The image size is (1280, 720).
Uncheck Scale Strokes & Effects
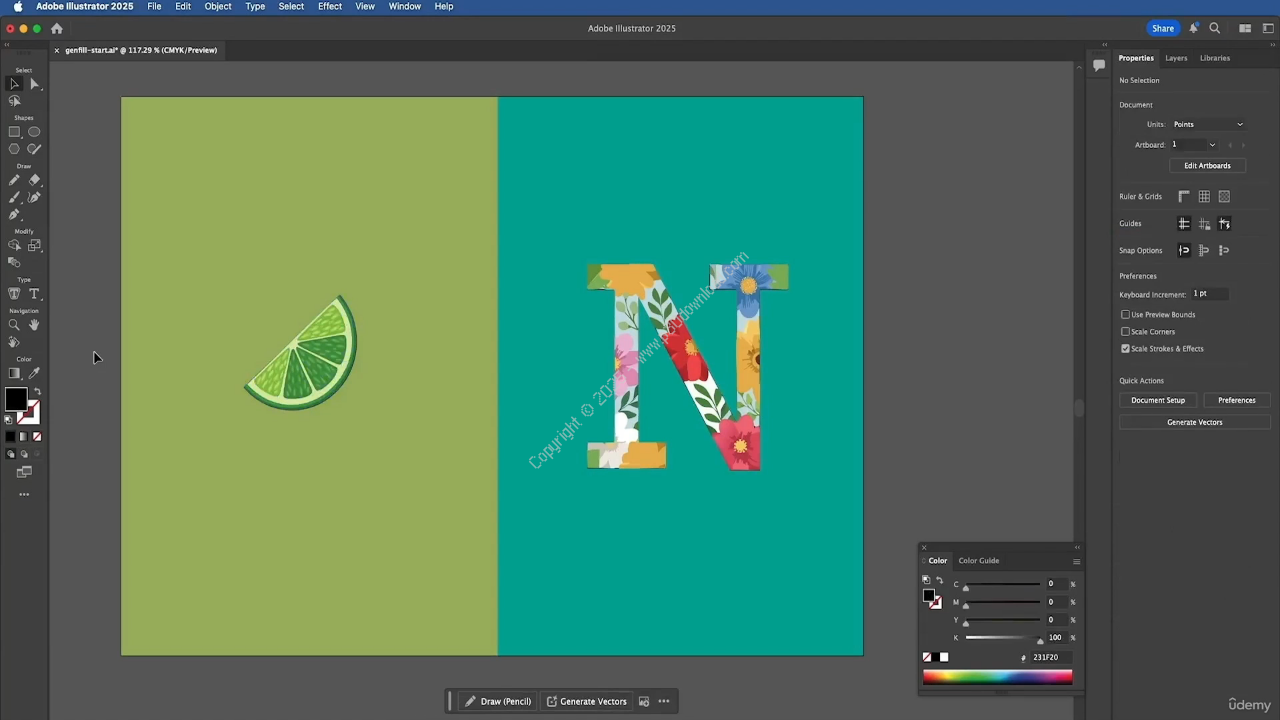click(x=1125, y=349)
